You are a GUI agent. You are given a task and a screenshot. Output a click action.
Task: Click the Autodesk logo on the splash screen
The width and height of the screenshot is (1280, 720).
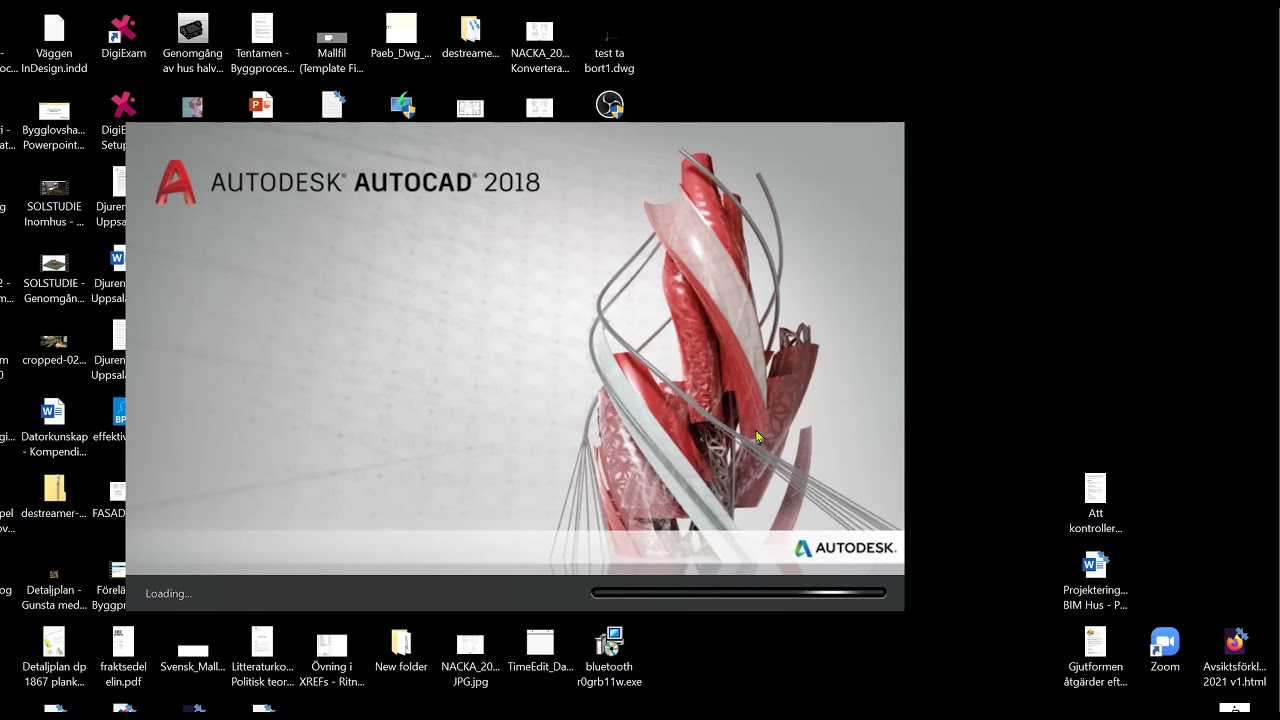click(845, 548)
